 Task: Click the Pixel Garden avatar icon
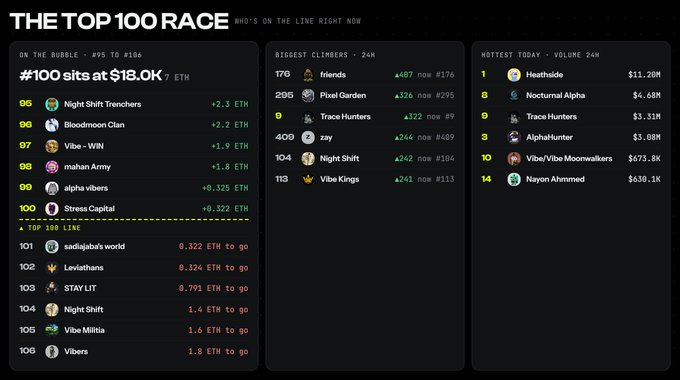click(x=308, y=95)
